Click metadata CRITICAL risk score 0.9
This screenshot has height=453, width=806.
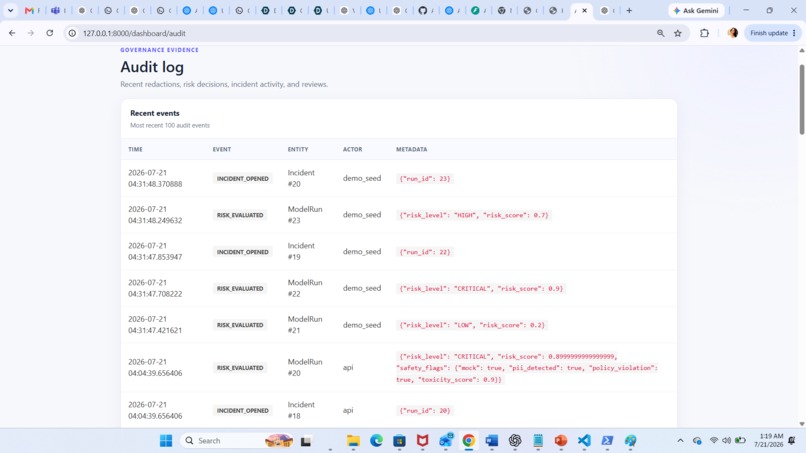point(481,288)
